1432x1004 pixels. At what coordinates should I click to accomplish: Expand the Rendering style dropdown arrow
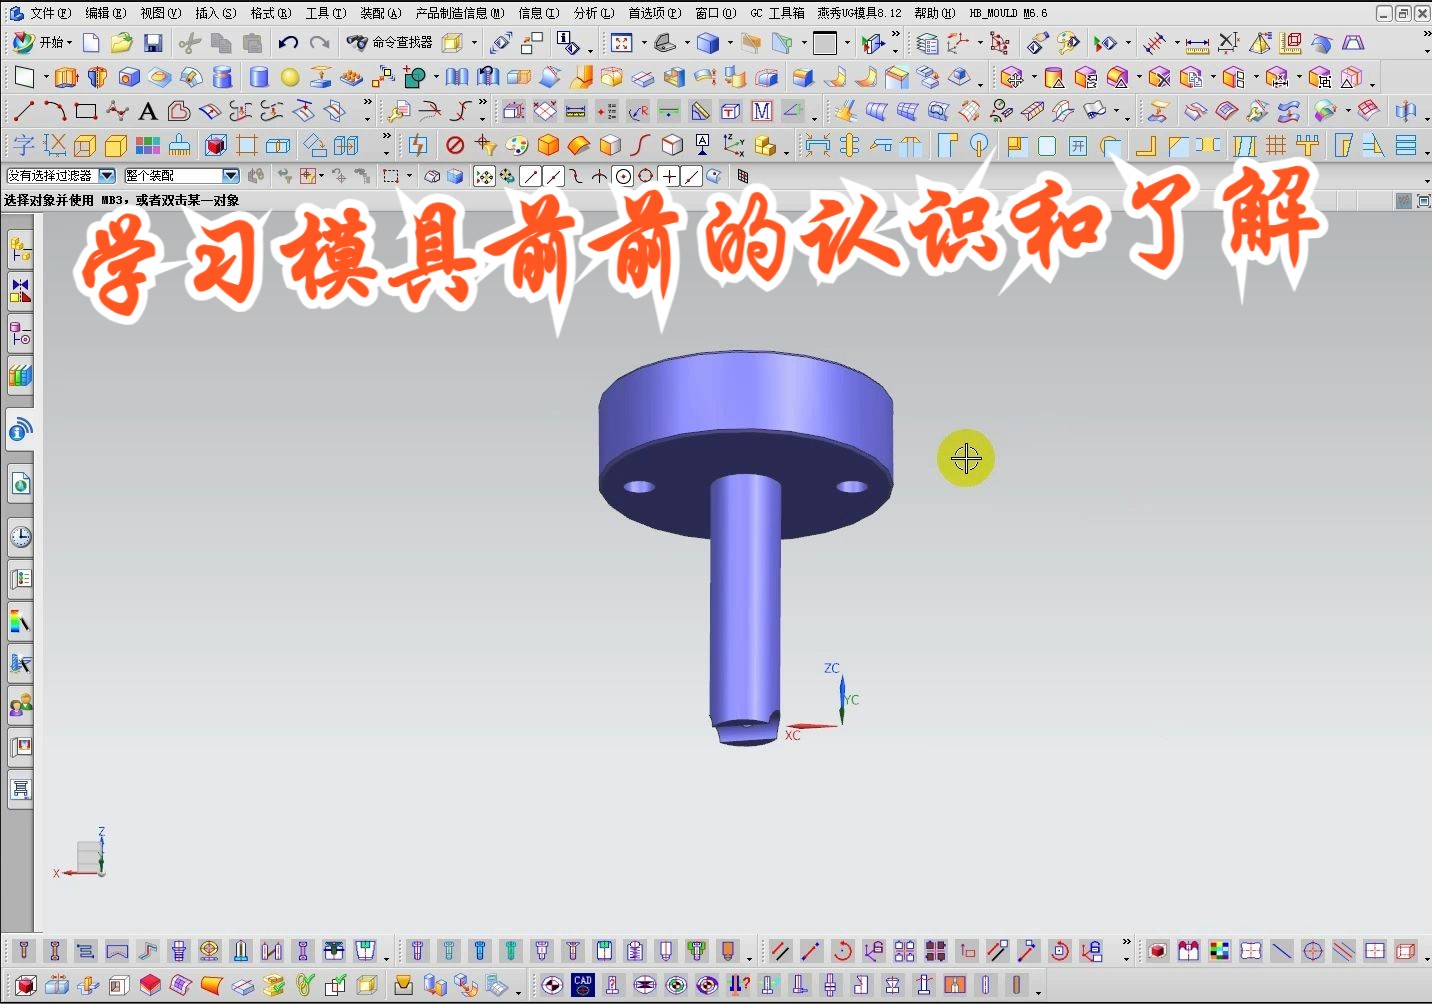730,43
